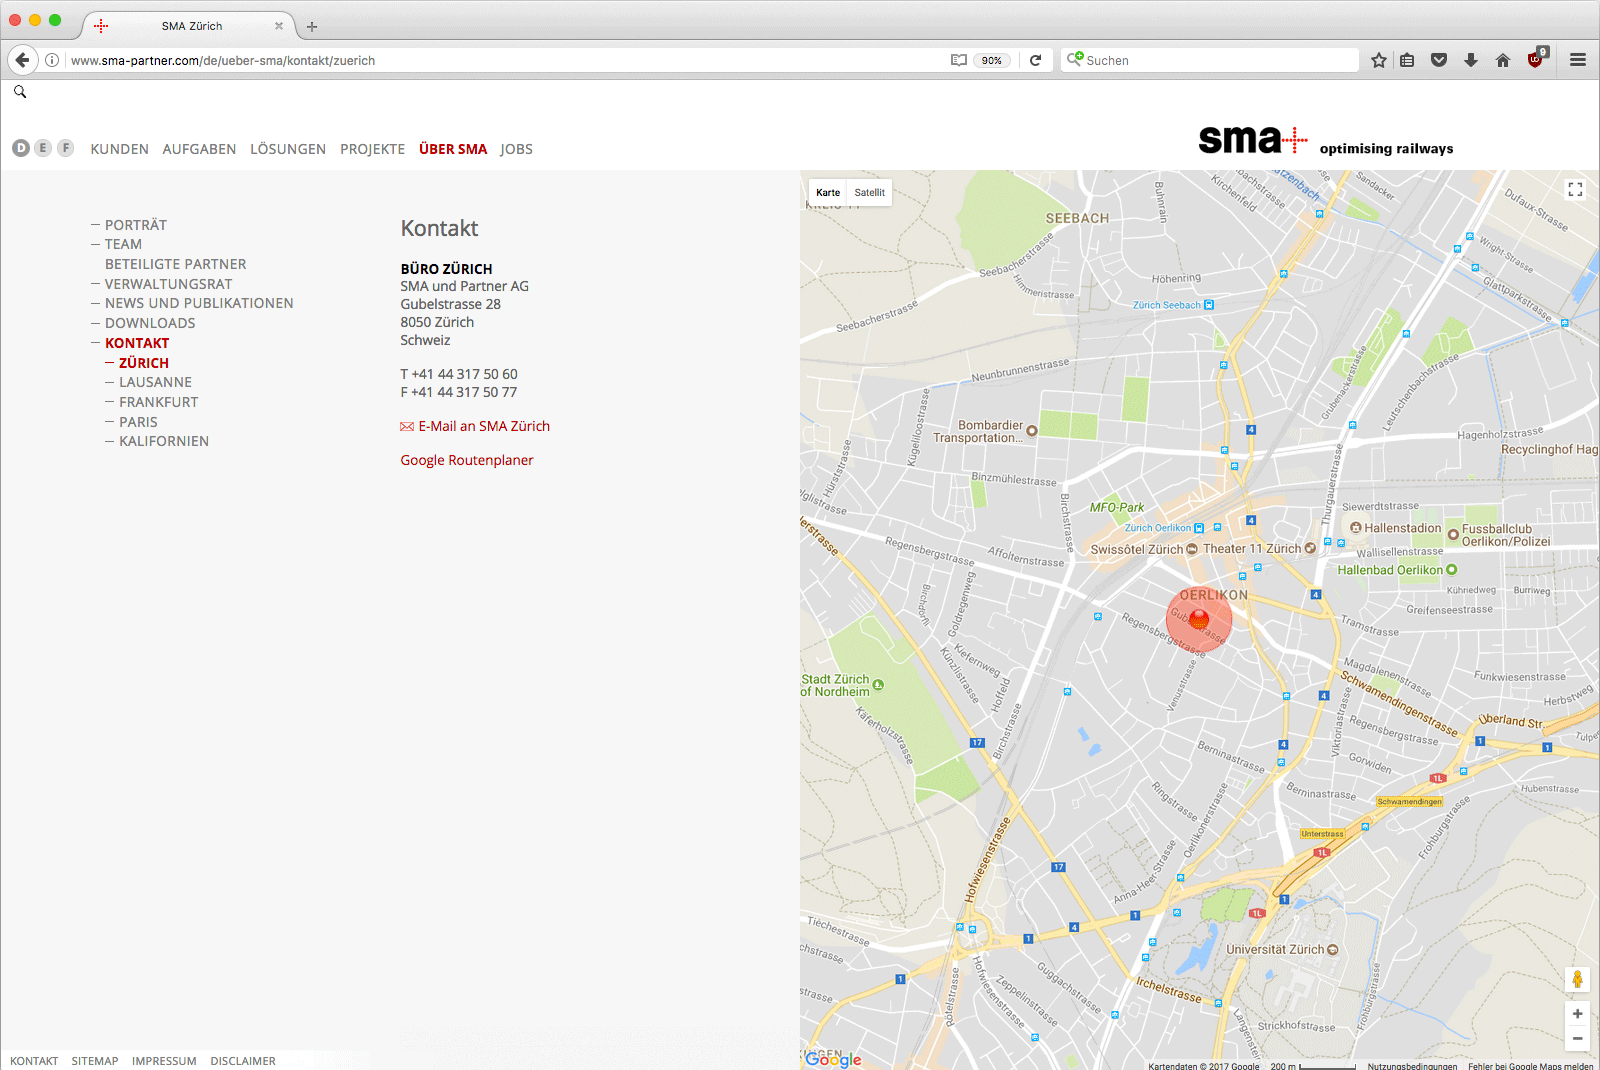Screen dimensions: 1600x1070
Task: Click the website search magnifier icon
Action: pos(20,92)
